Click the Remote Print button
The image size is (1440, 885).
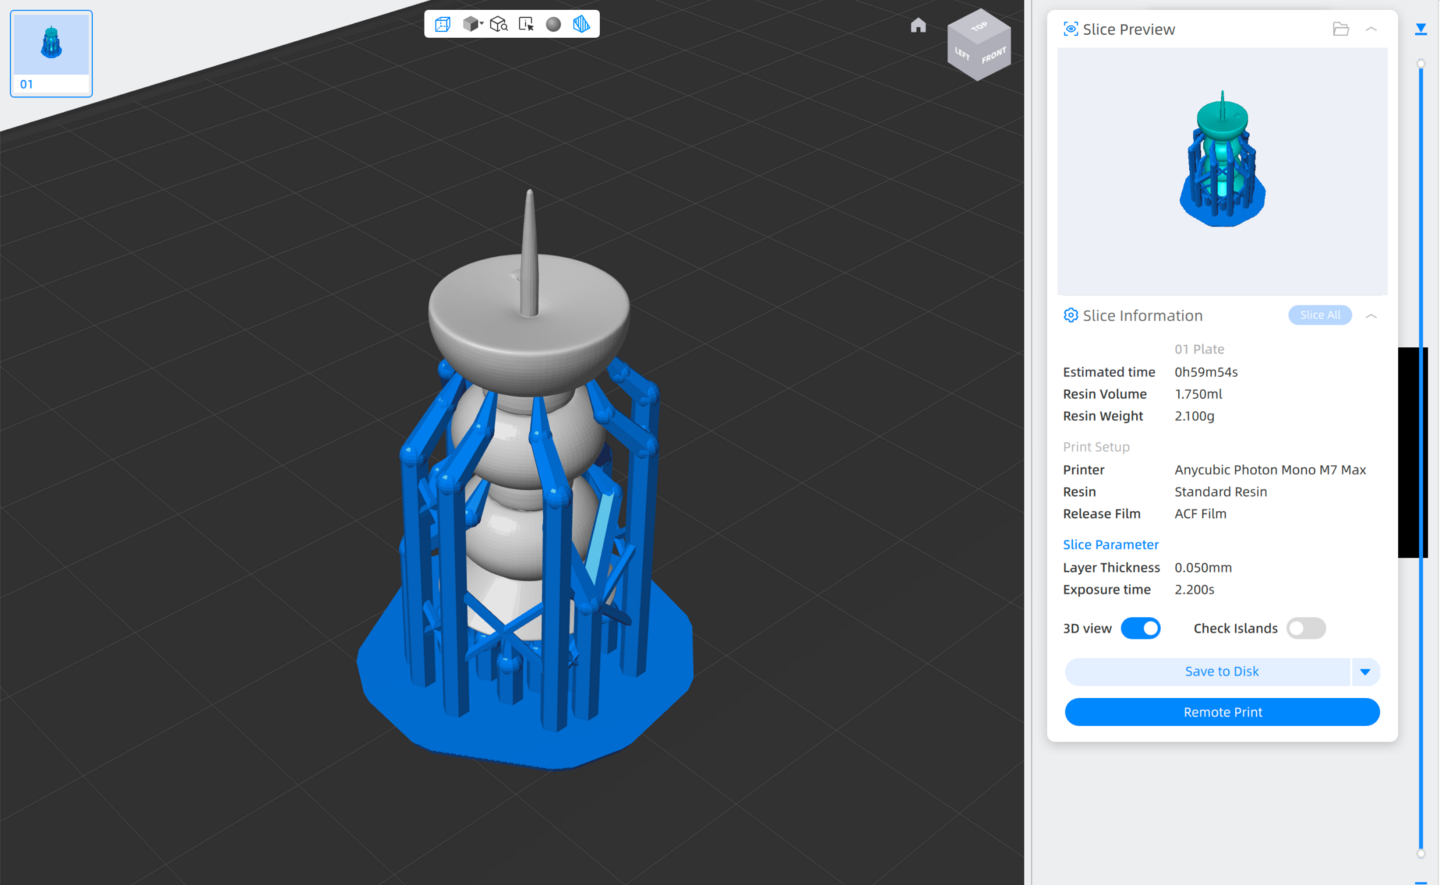tap(1222, 712)
